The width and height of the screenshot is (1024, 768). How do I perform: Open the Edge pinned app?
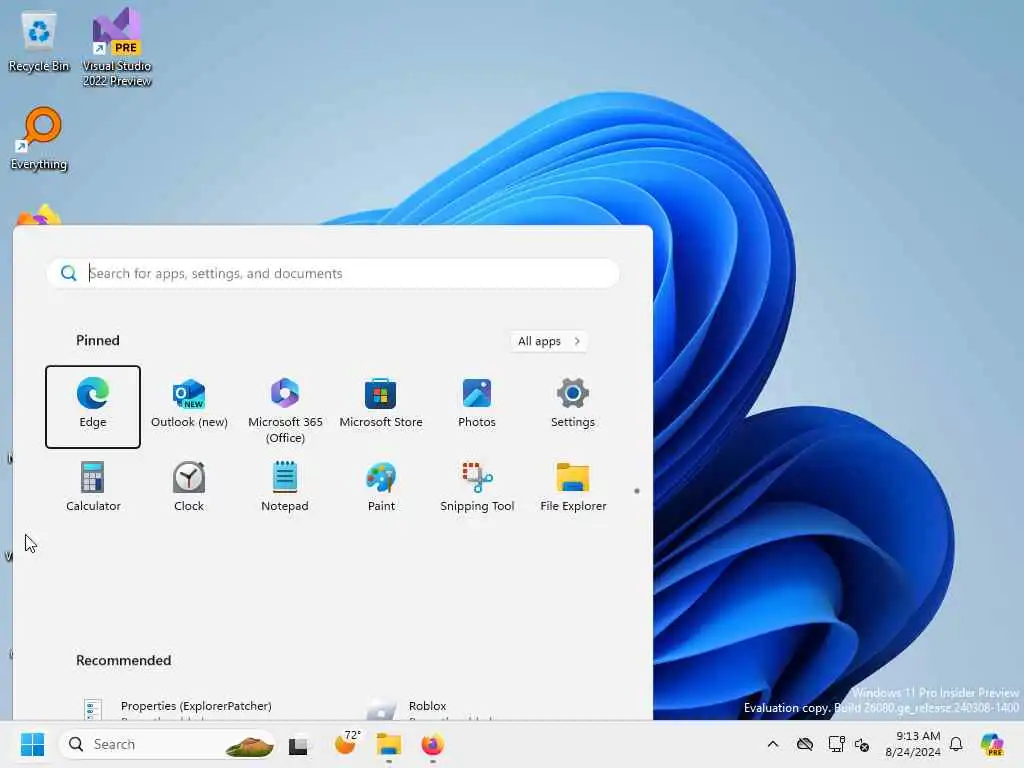pyautogui.click(x=93, y=406)
